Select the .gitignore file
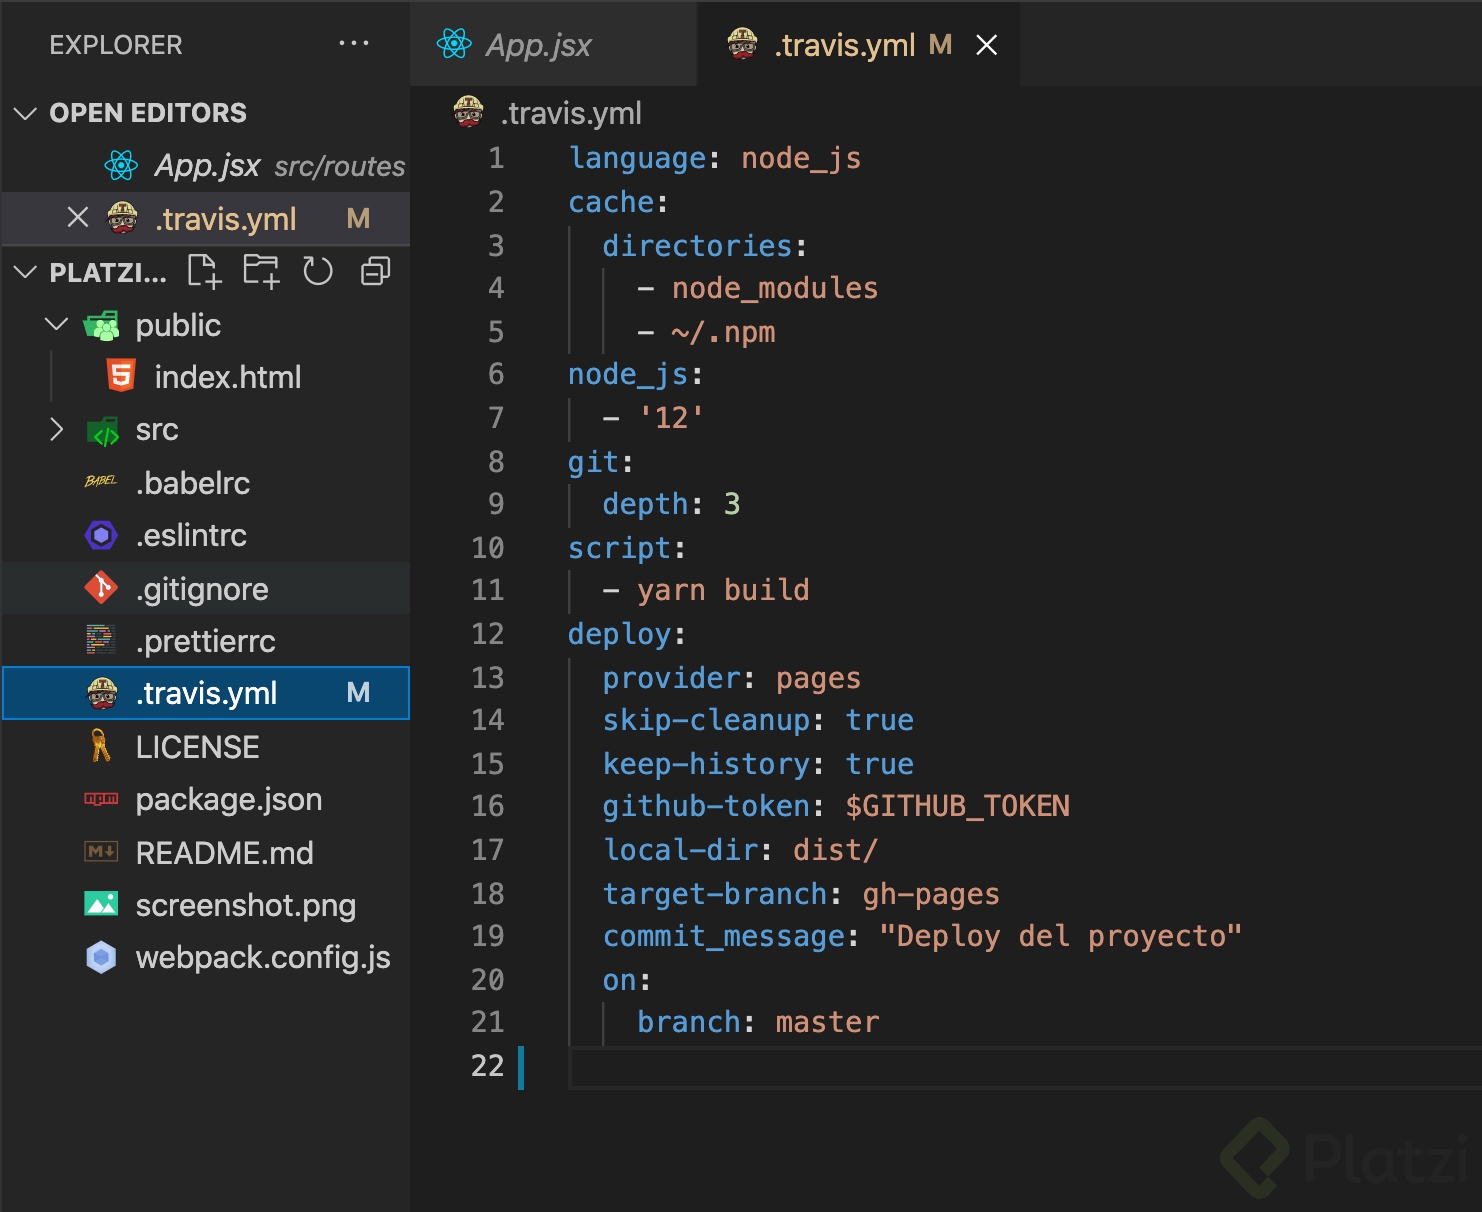Screen dimensions: 1482x1212 click(202, 589)
